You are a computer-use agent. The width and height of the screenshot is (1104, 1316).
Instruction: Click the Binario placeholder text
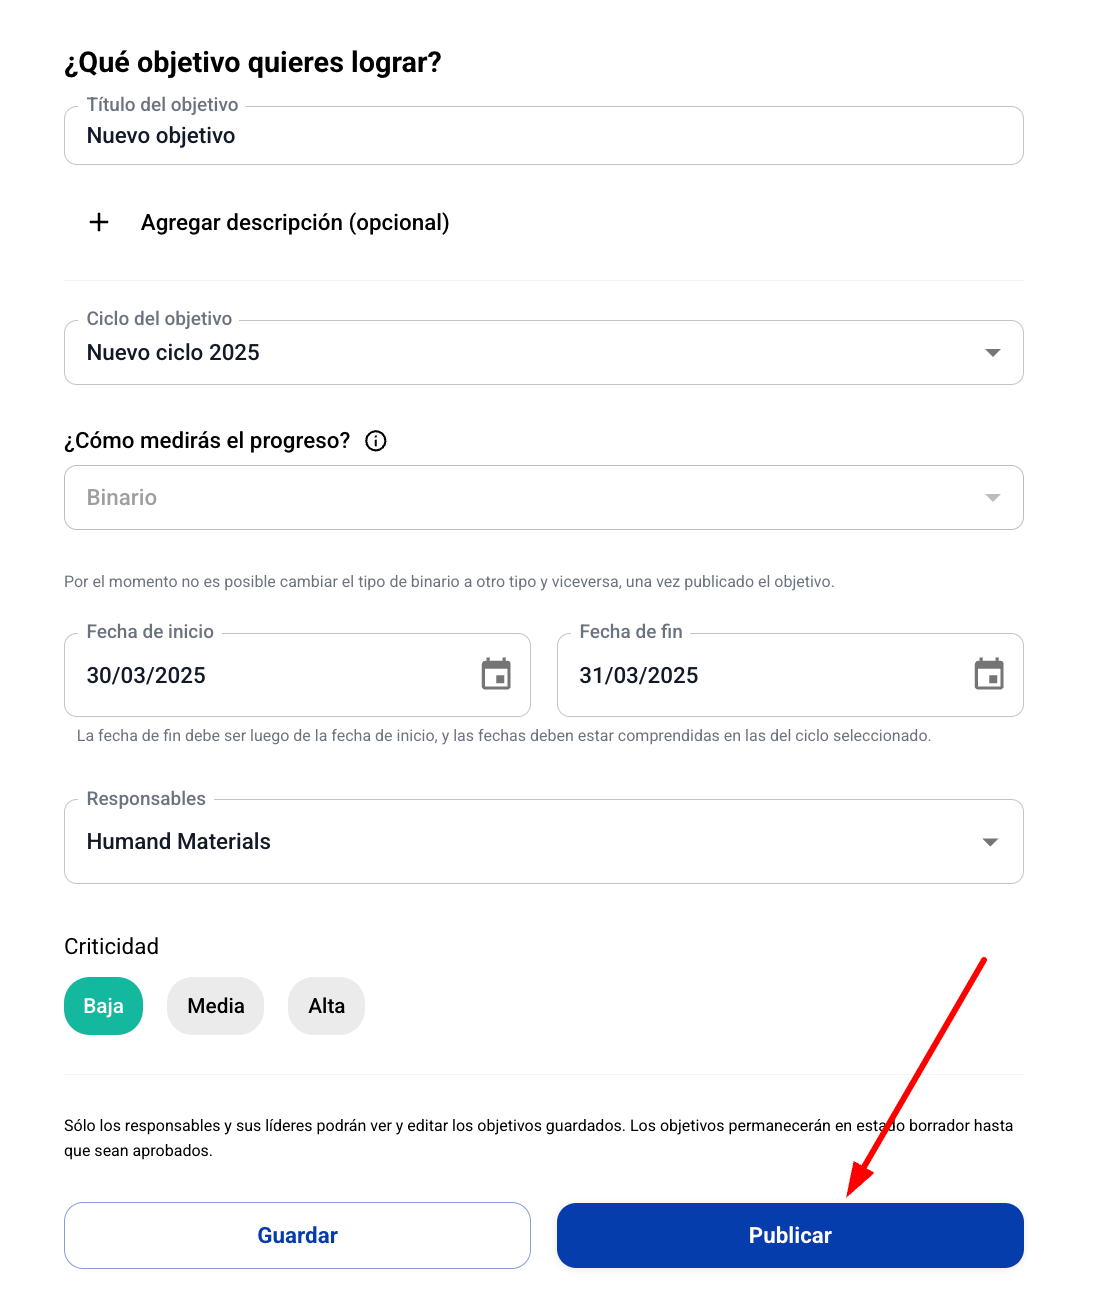tap(122, 498)
